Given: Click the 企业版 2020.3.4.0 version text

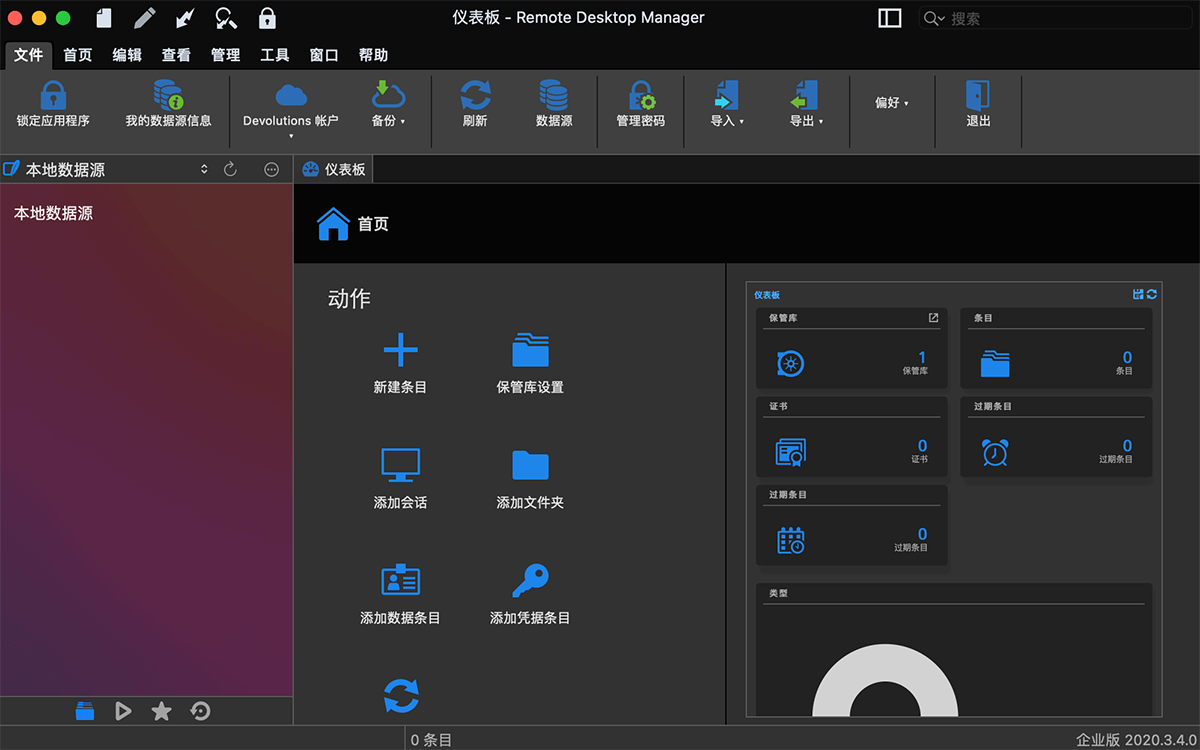Looking at the screenshot, I should pyautogui.click(x=1135, y=740).
